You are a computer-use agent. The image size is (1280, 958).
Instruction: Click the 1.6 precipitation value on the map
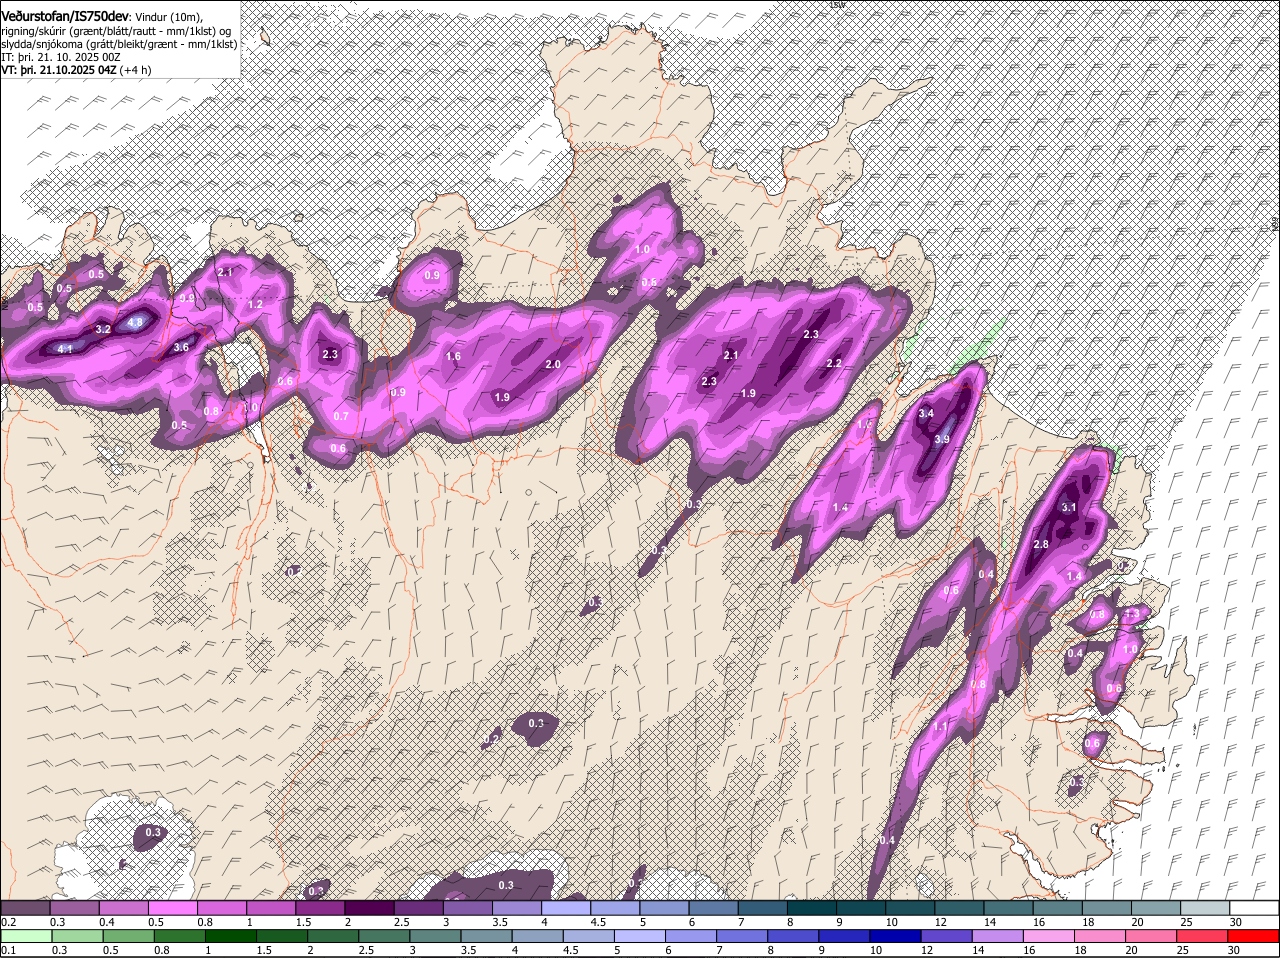click(453, 356)
